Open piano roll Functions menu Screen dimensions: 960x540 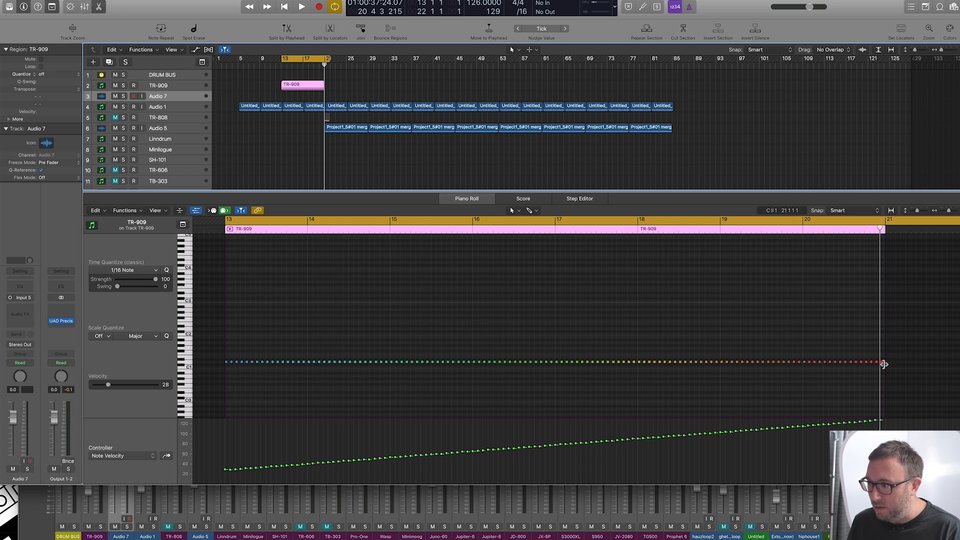click(127, 211)
